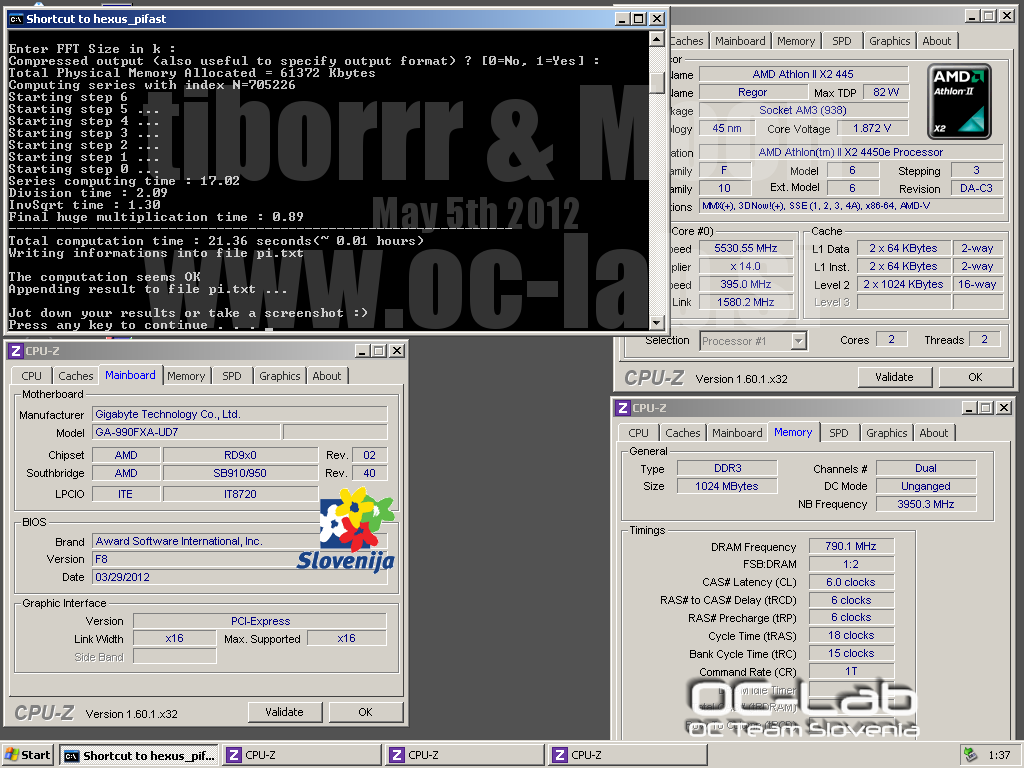Click the system tray network icon
Image resolution: width=1024 pixels, height=768 pixels.
coord(970,755)
